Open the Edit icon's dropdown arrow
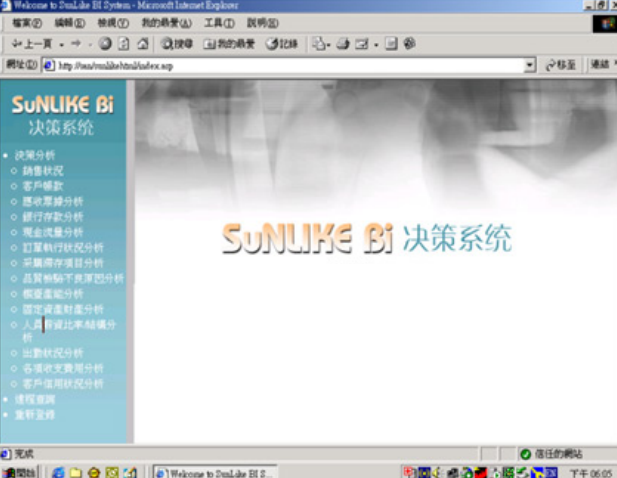This screenshot has height=478, width=617. pos(376,45)
